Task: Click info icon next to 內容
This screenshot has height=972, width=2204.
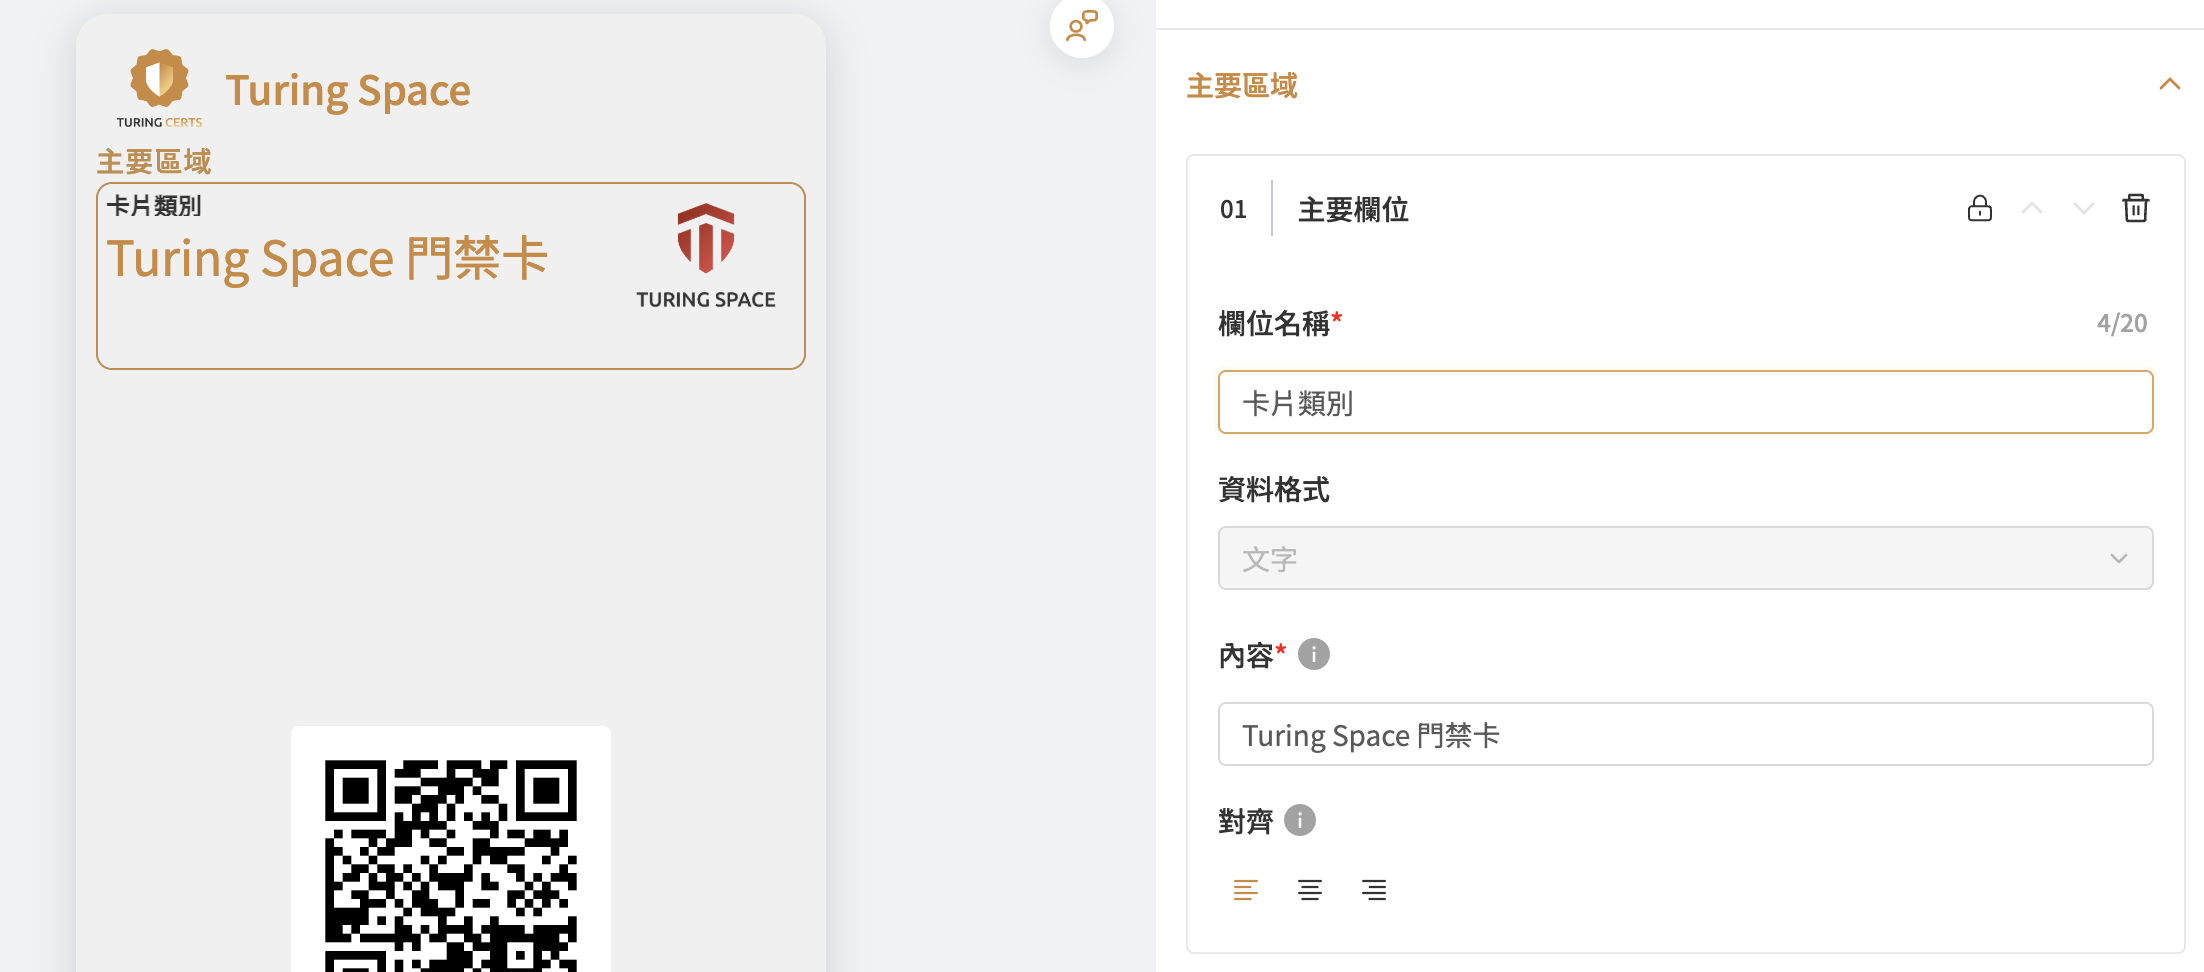Action: (1313, 654)
